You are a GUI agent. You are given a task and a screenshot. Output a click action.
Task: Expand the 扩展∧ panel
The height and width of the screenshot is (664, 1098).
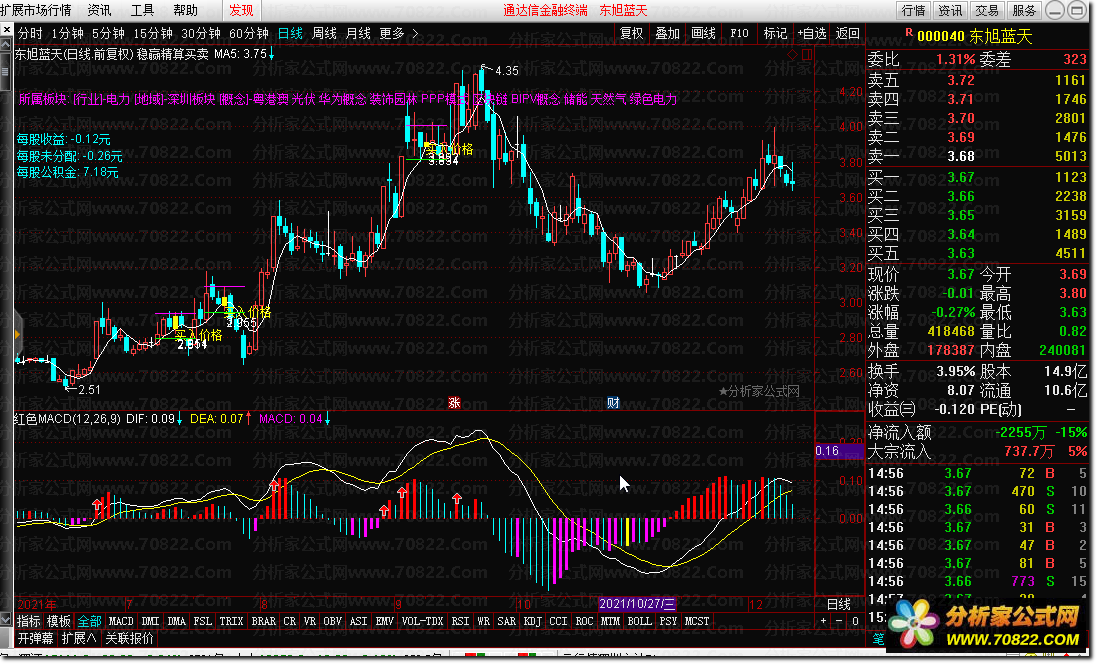[78, 638]
